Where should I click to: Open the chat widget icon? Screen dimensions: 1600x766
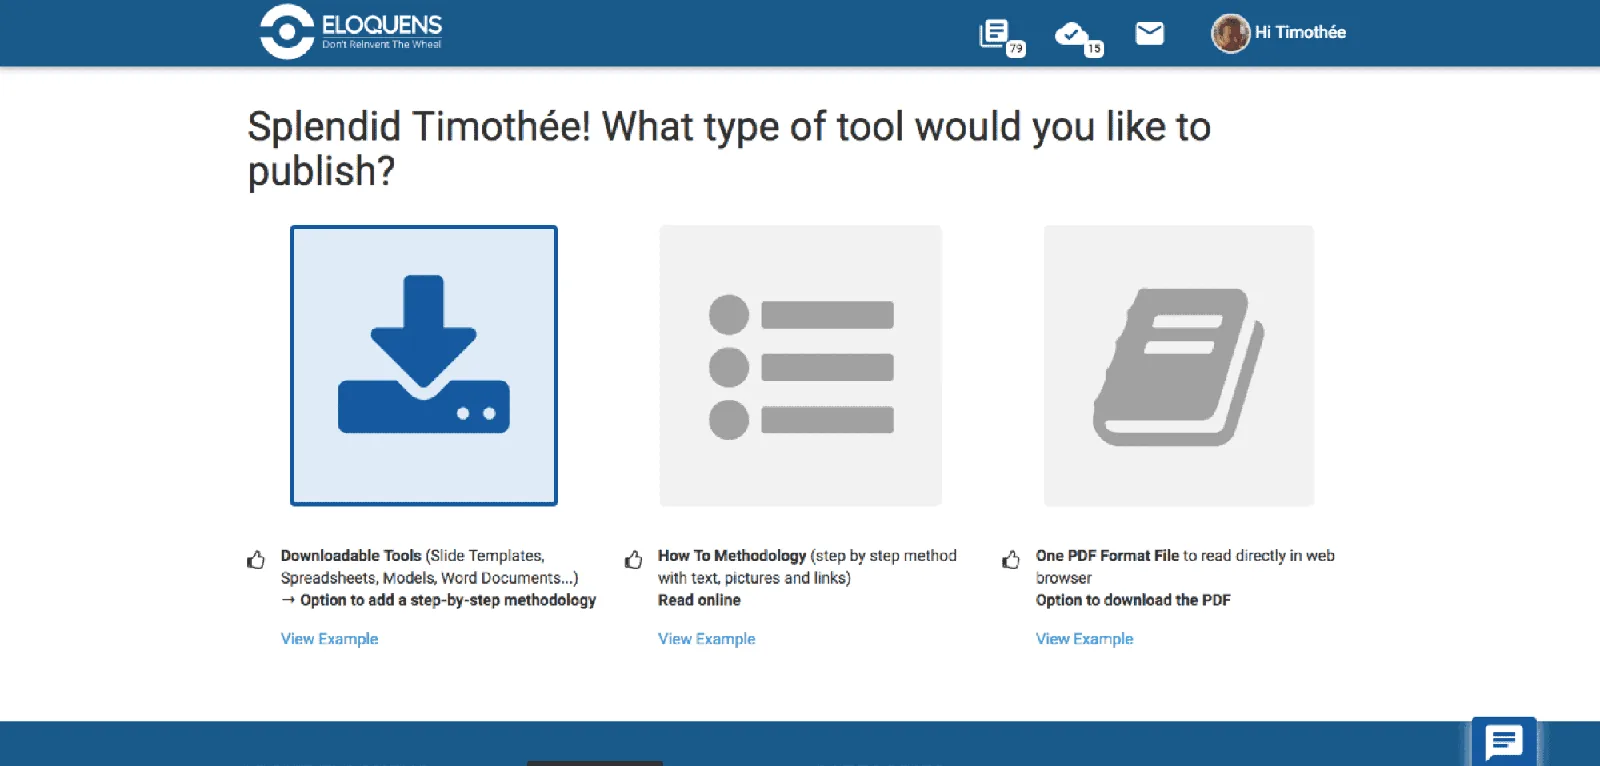[x=1504, y=742]
